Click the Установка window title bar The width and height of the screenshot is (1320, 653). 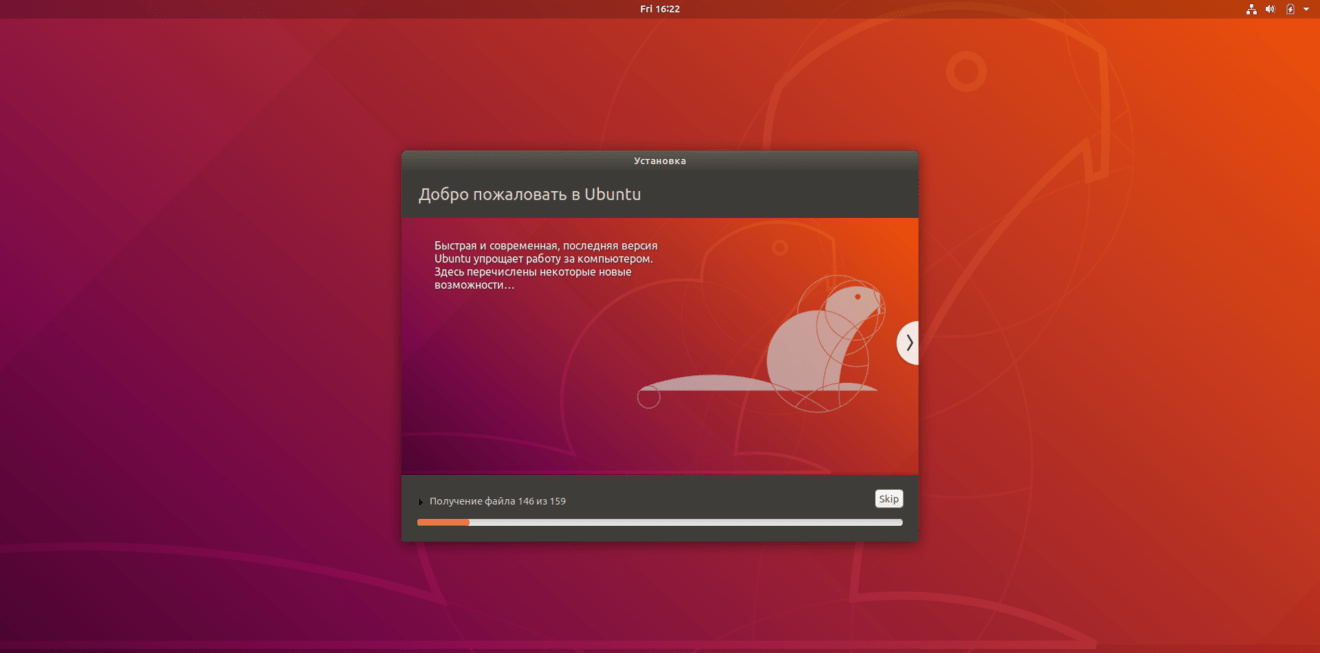[x=659, y=158]
